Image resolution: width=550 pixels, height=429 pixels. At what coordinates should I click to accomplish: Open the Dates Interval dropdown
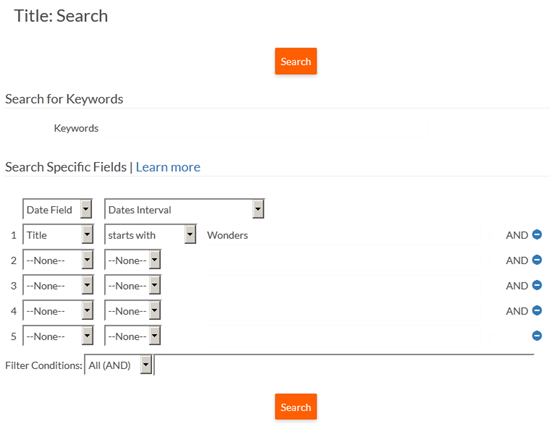pos(184,209)
